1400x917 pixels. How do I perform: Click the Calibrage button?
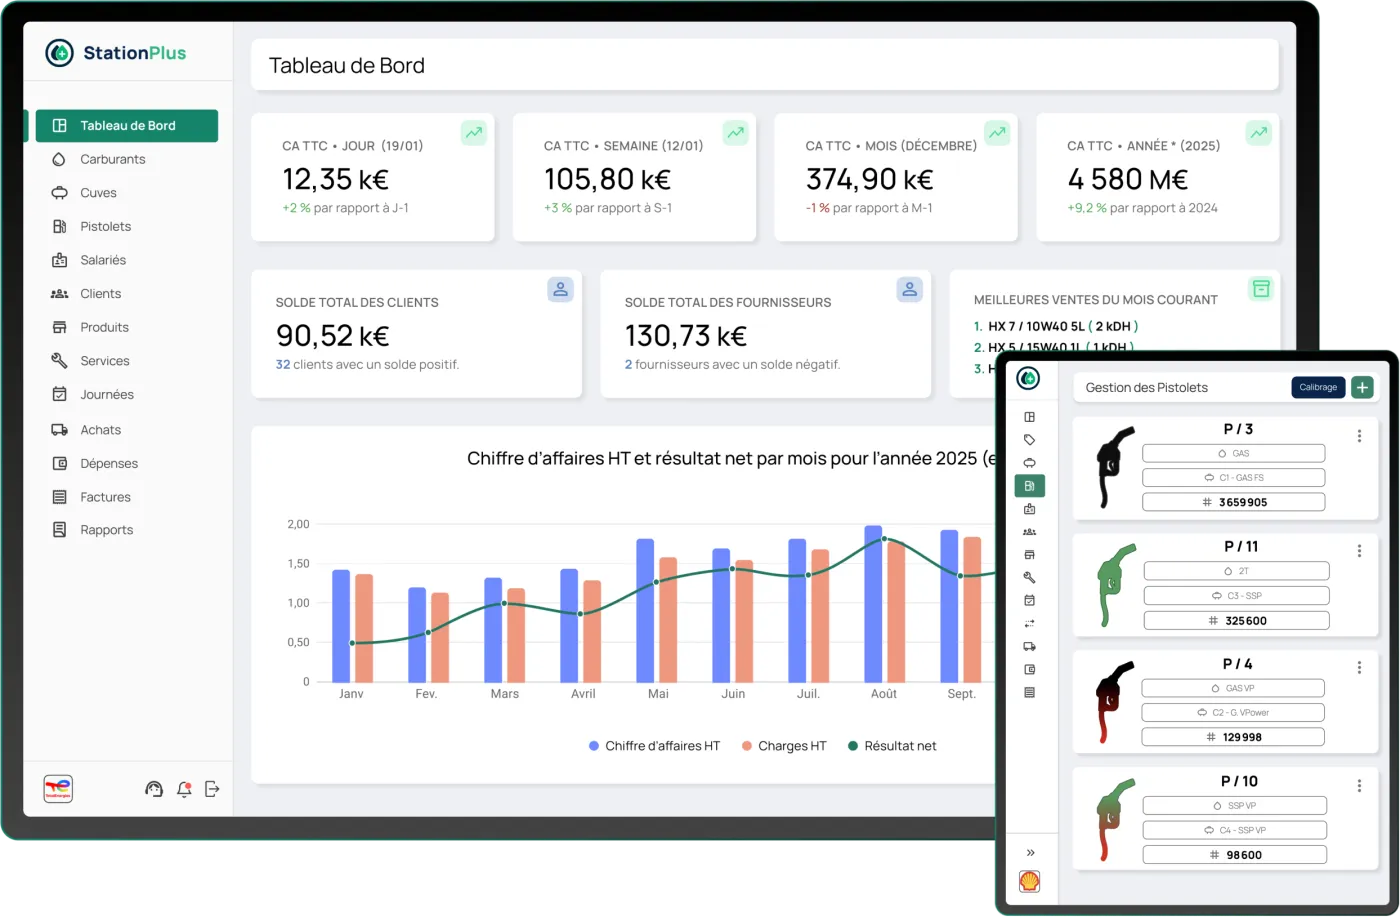click(x=1318, y=387)
